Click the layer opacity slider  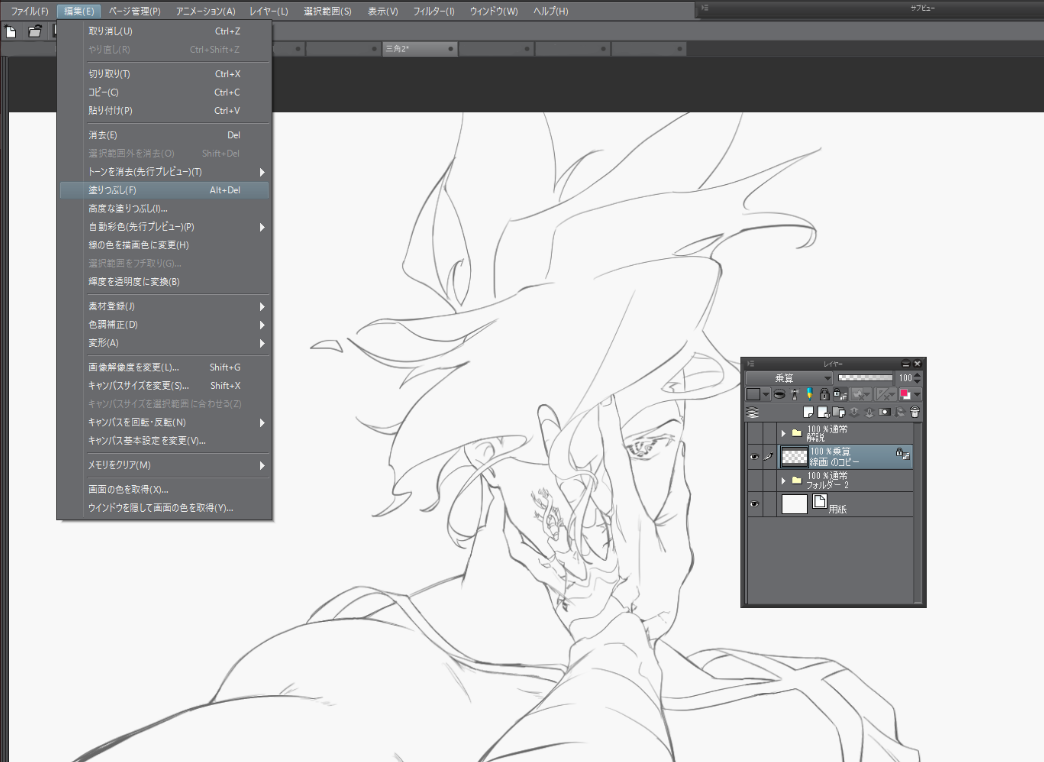(x=865, y=378)
